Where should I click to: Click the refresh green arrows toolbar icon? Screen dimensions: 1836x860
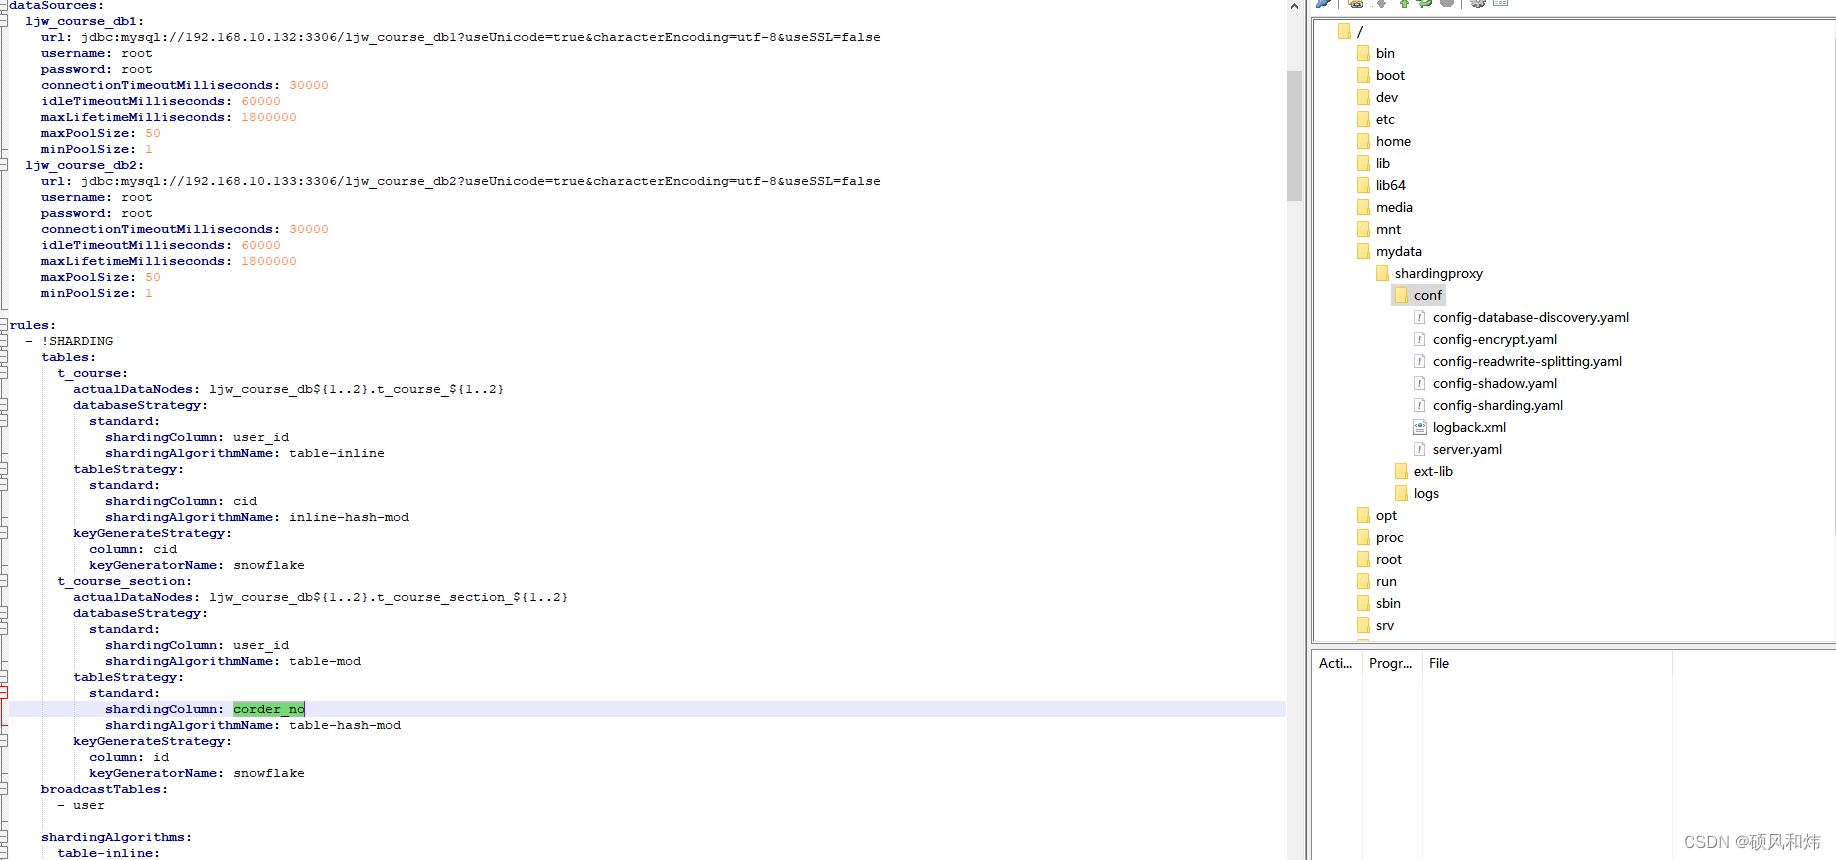pos(1425,3)
